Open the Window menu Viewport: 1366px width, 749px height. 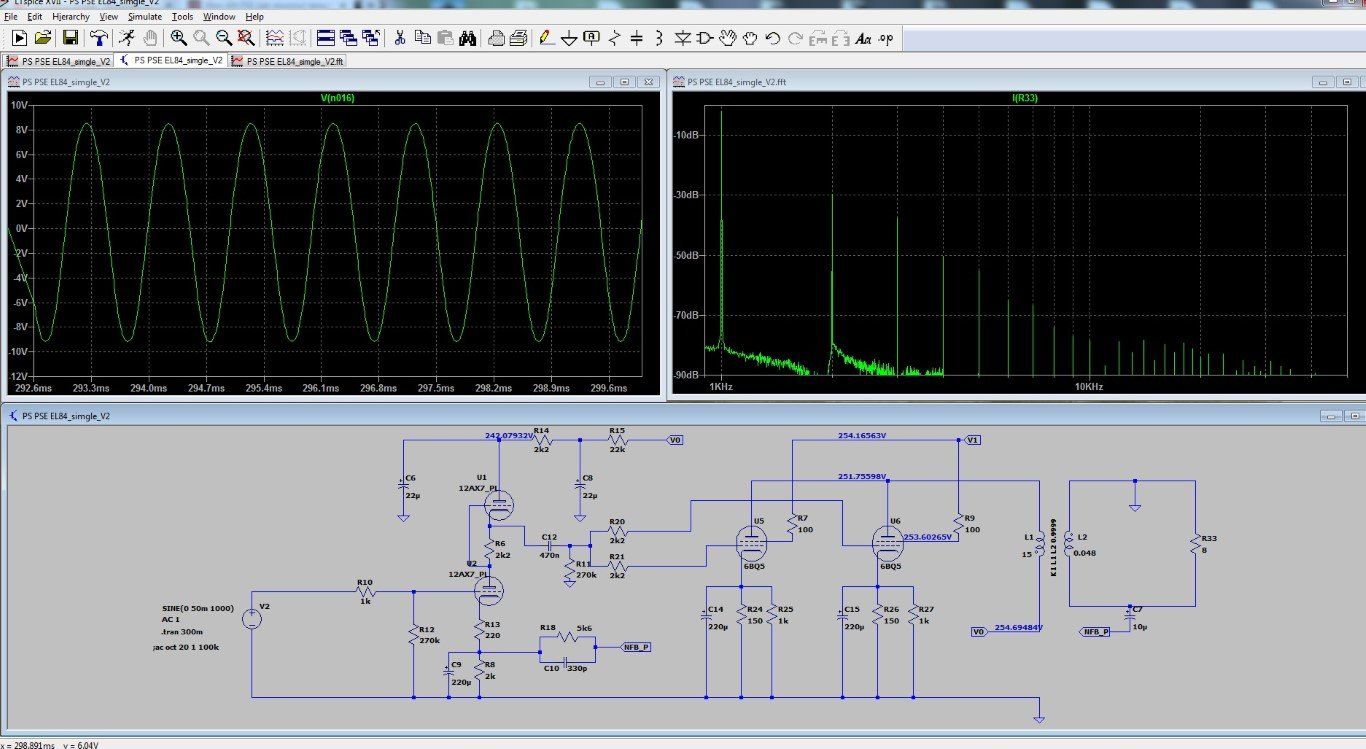coord(219,17)
